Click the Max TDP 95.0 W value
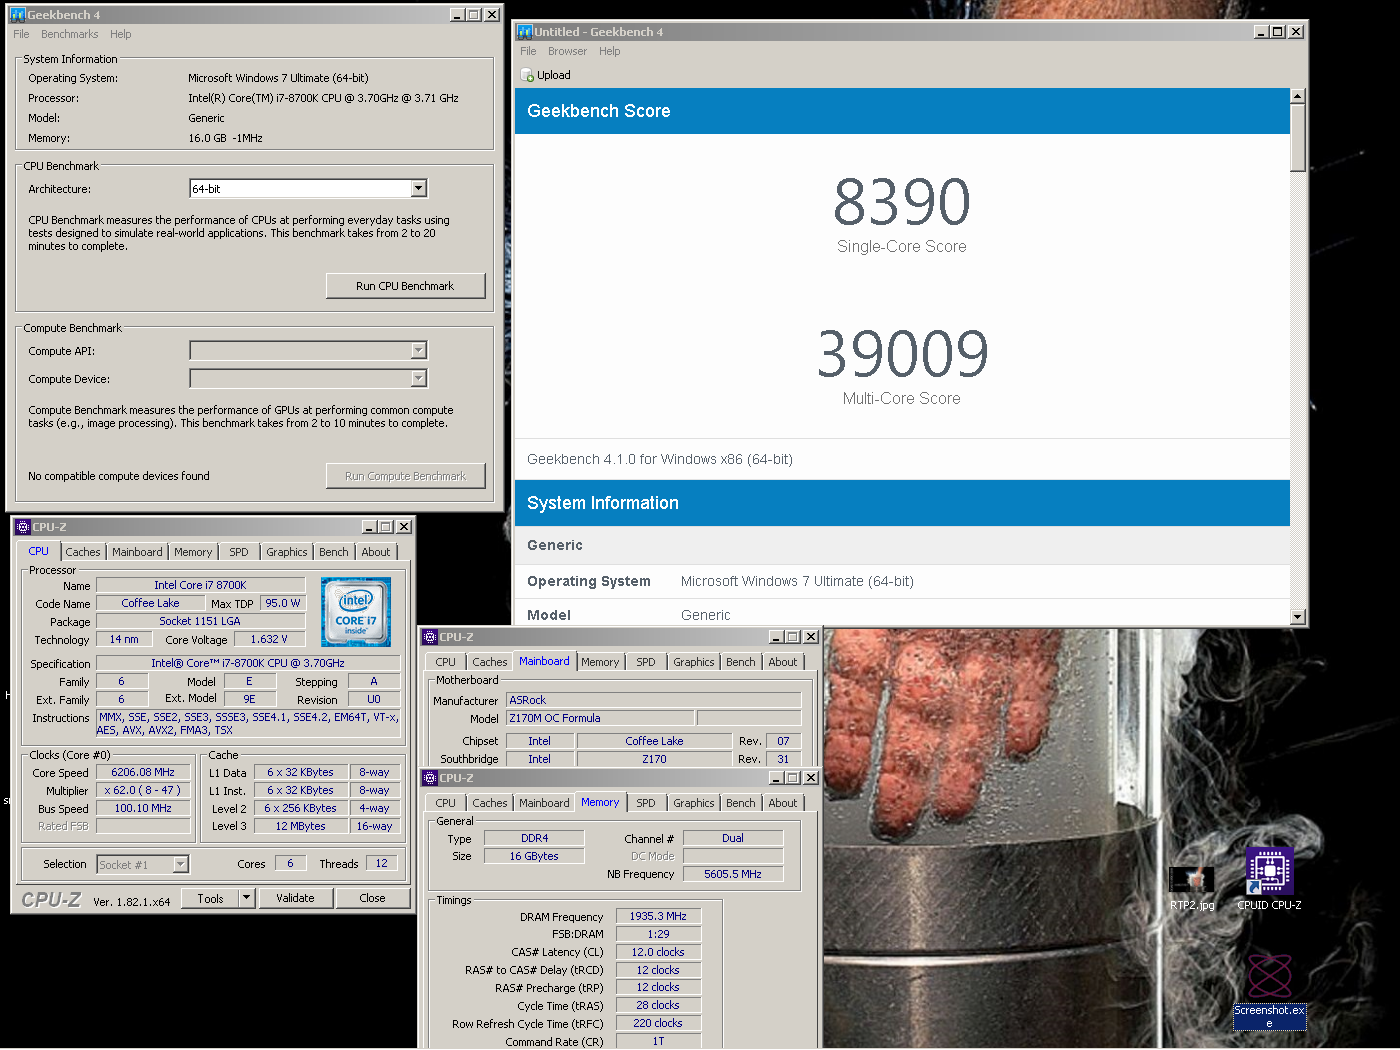Viewport: 1400px width, 1050px height. pos(283,603)
